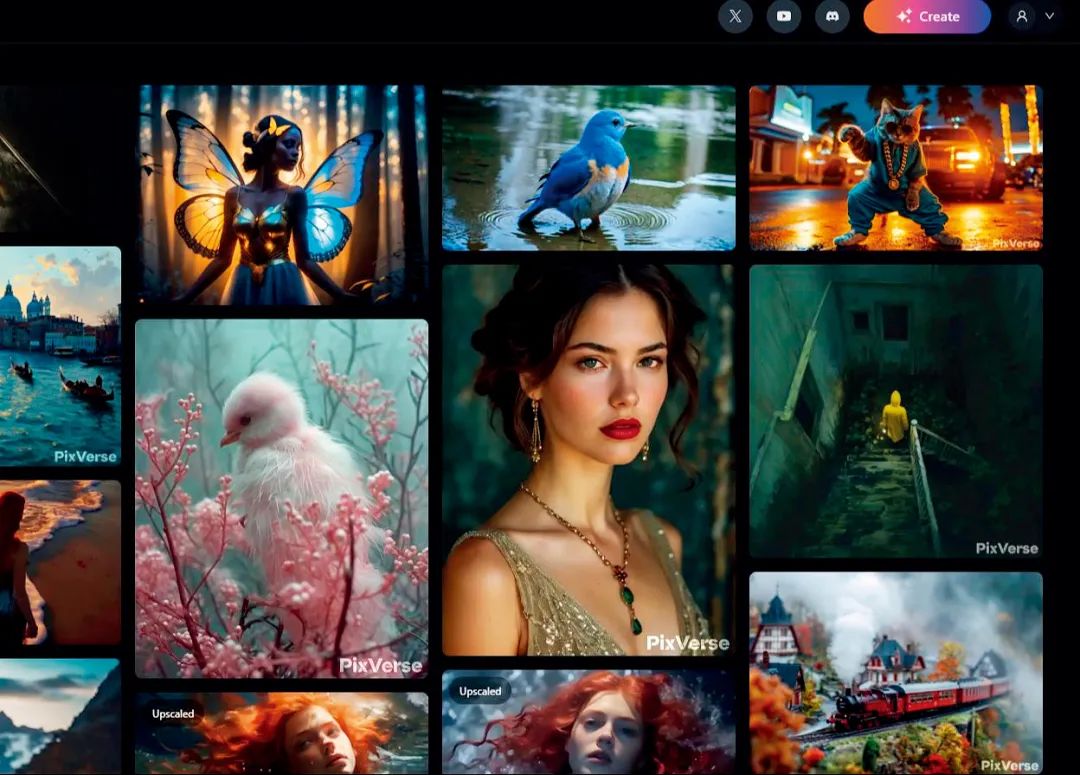Open the butterfly fairy in forest thumbnail
The width and height of the screenshot is (1080, 775).
[282, 195]
